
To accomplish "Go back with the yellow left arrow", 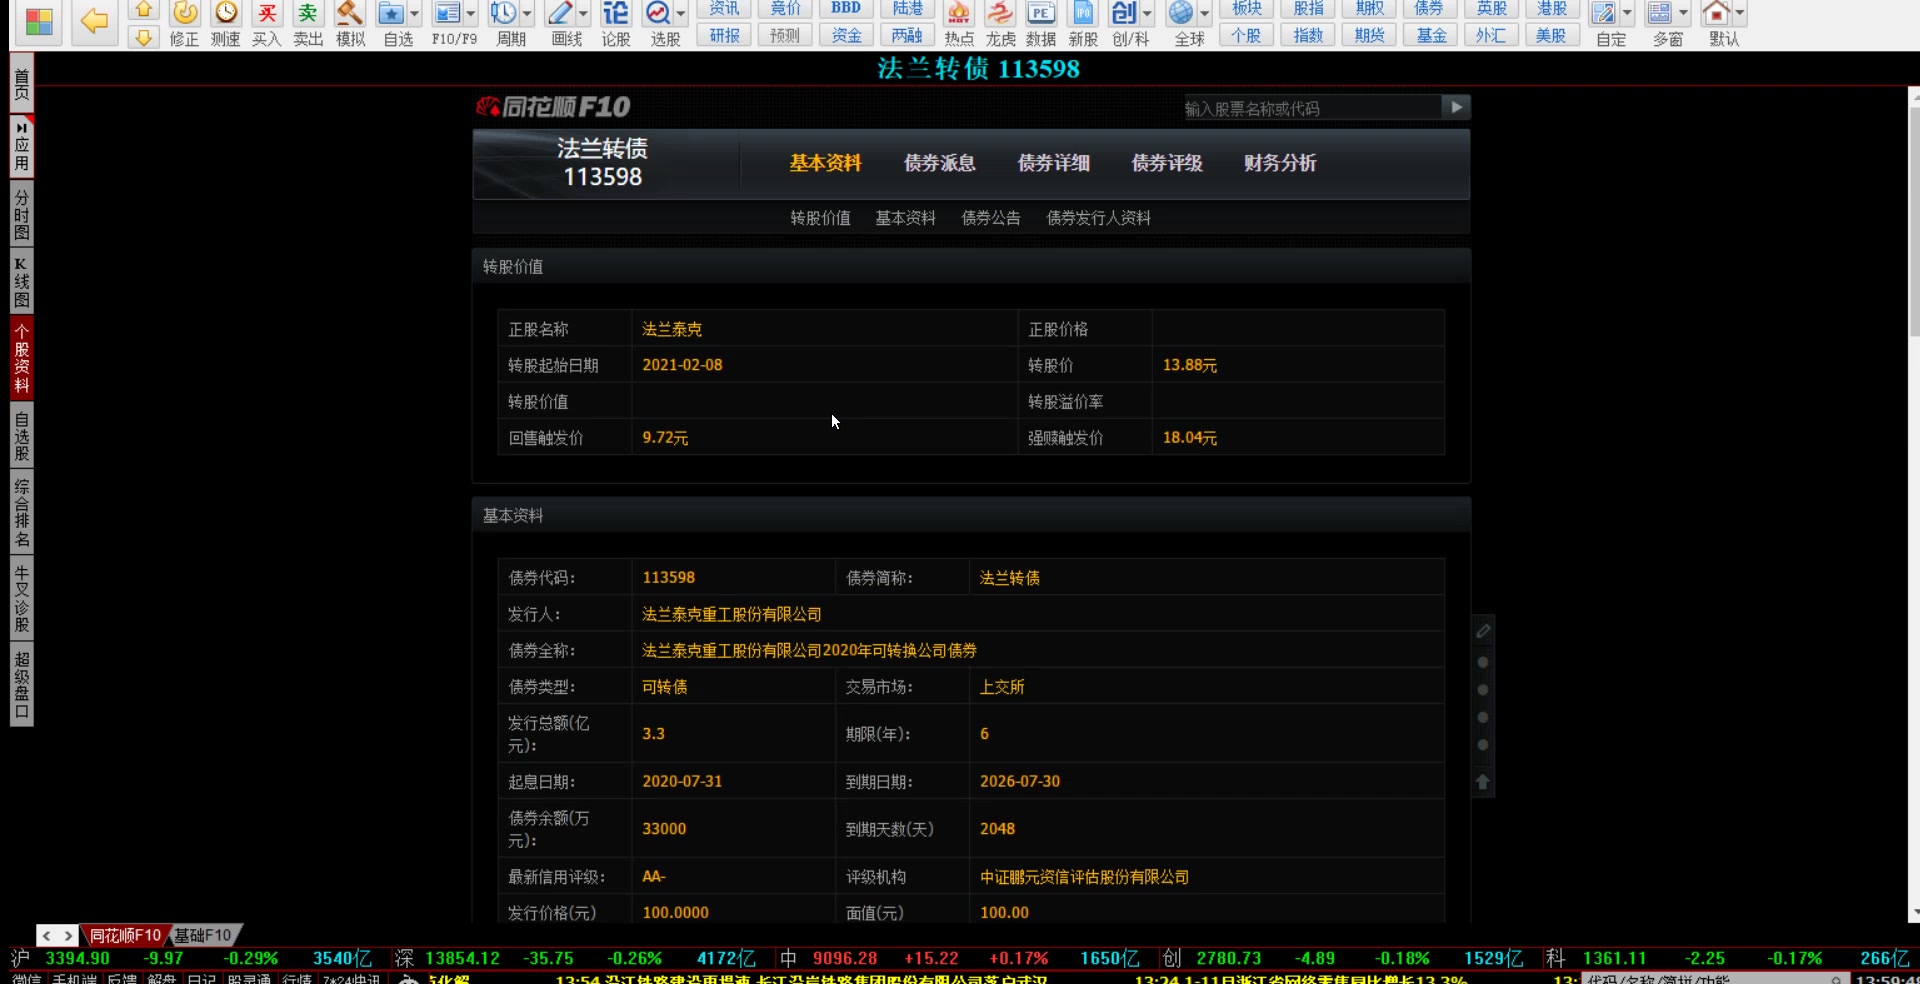I will pyautogui.click(x=94, y=21).
